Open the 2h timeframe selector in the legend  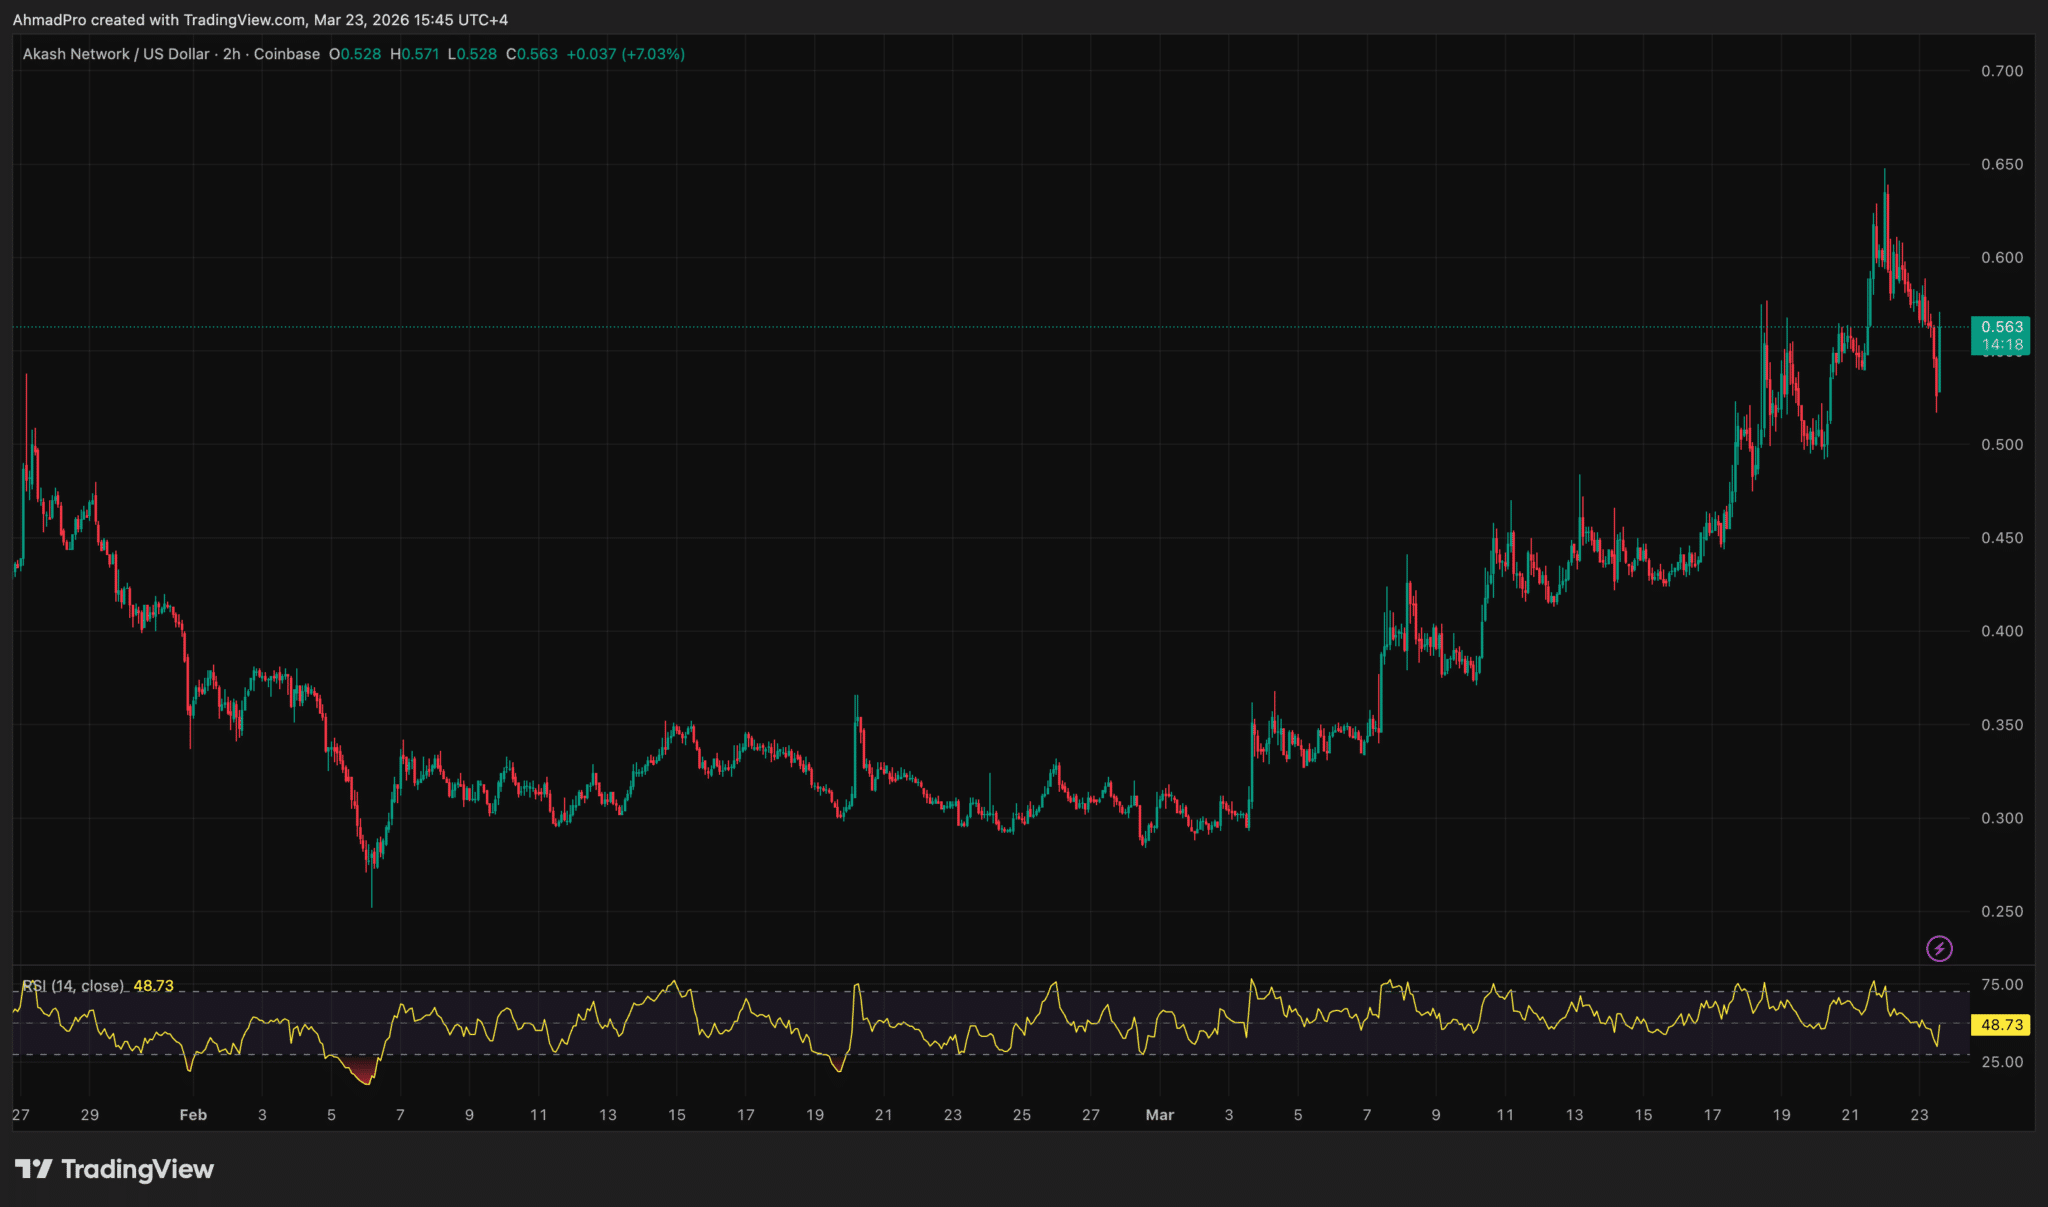point(230,54)
